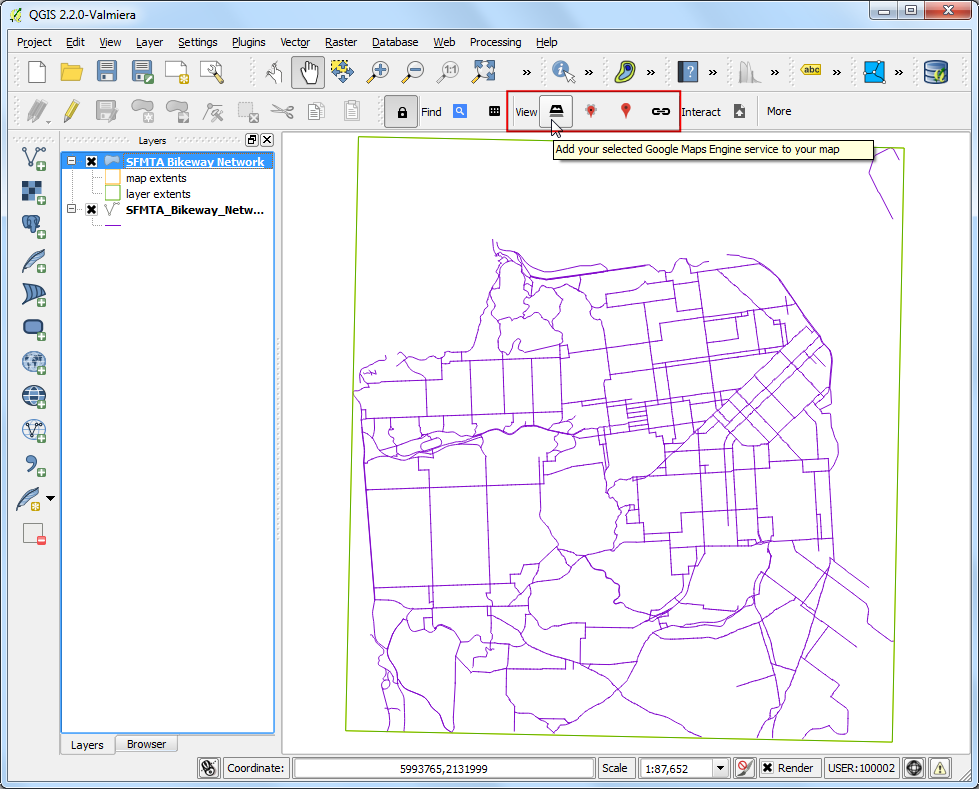Click the USER:100002 CRS status button
The width and height of the screenshot is (979, 789).
click(860, 768)
